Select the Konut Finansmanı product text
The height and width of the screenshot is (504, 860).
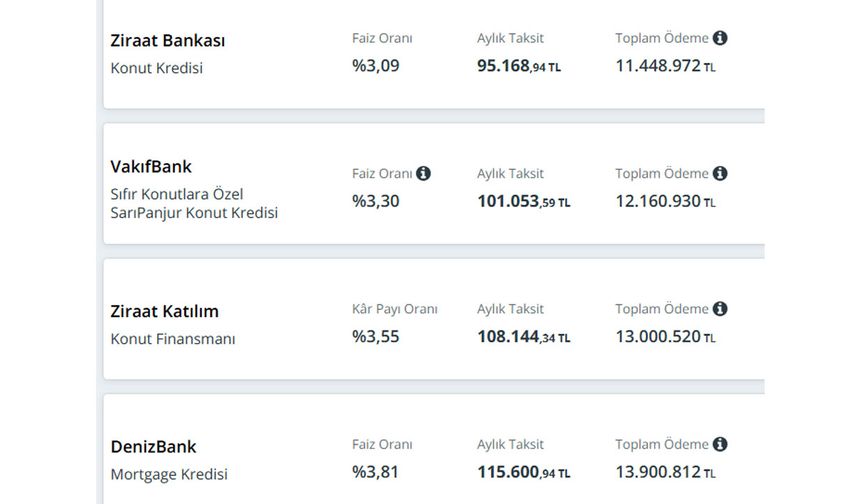pos(173,339)
